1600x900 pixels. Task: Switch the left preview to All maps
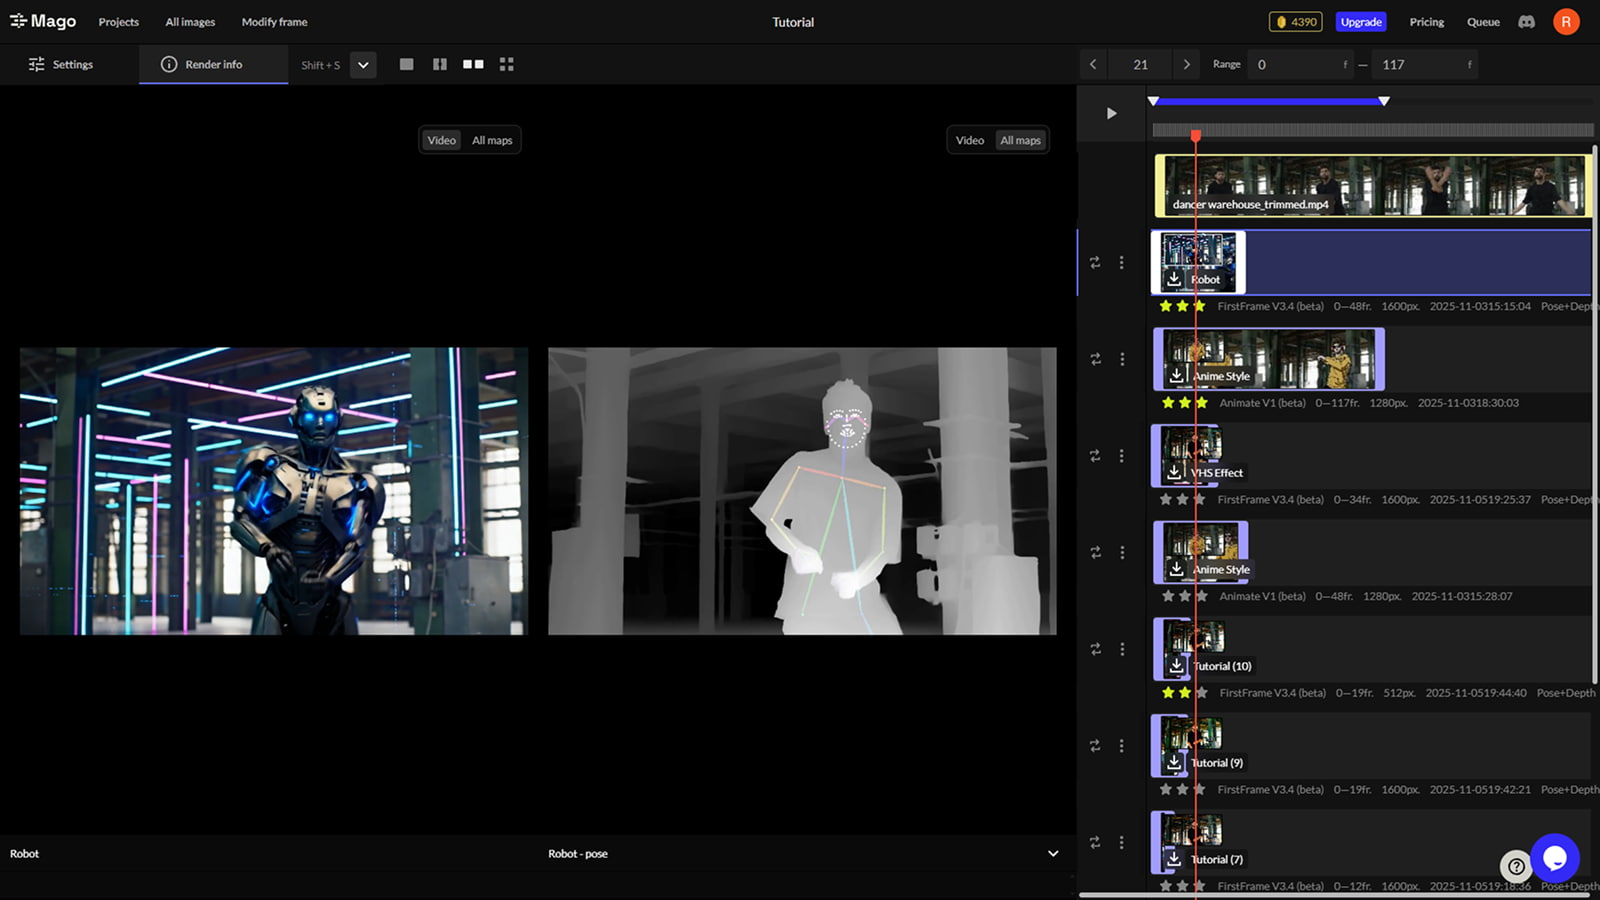(x=492, y=140)
